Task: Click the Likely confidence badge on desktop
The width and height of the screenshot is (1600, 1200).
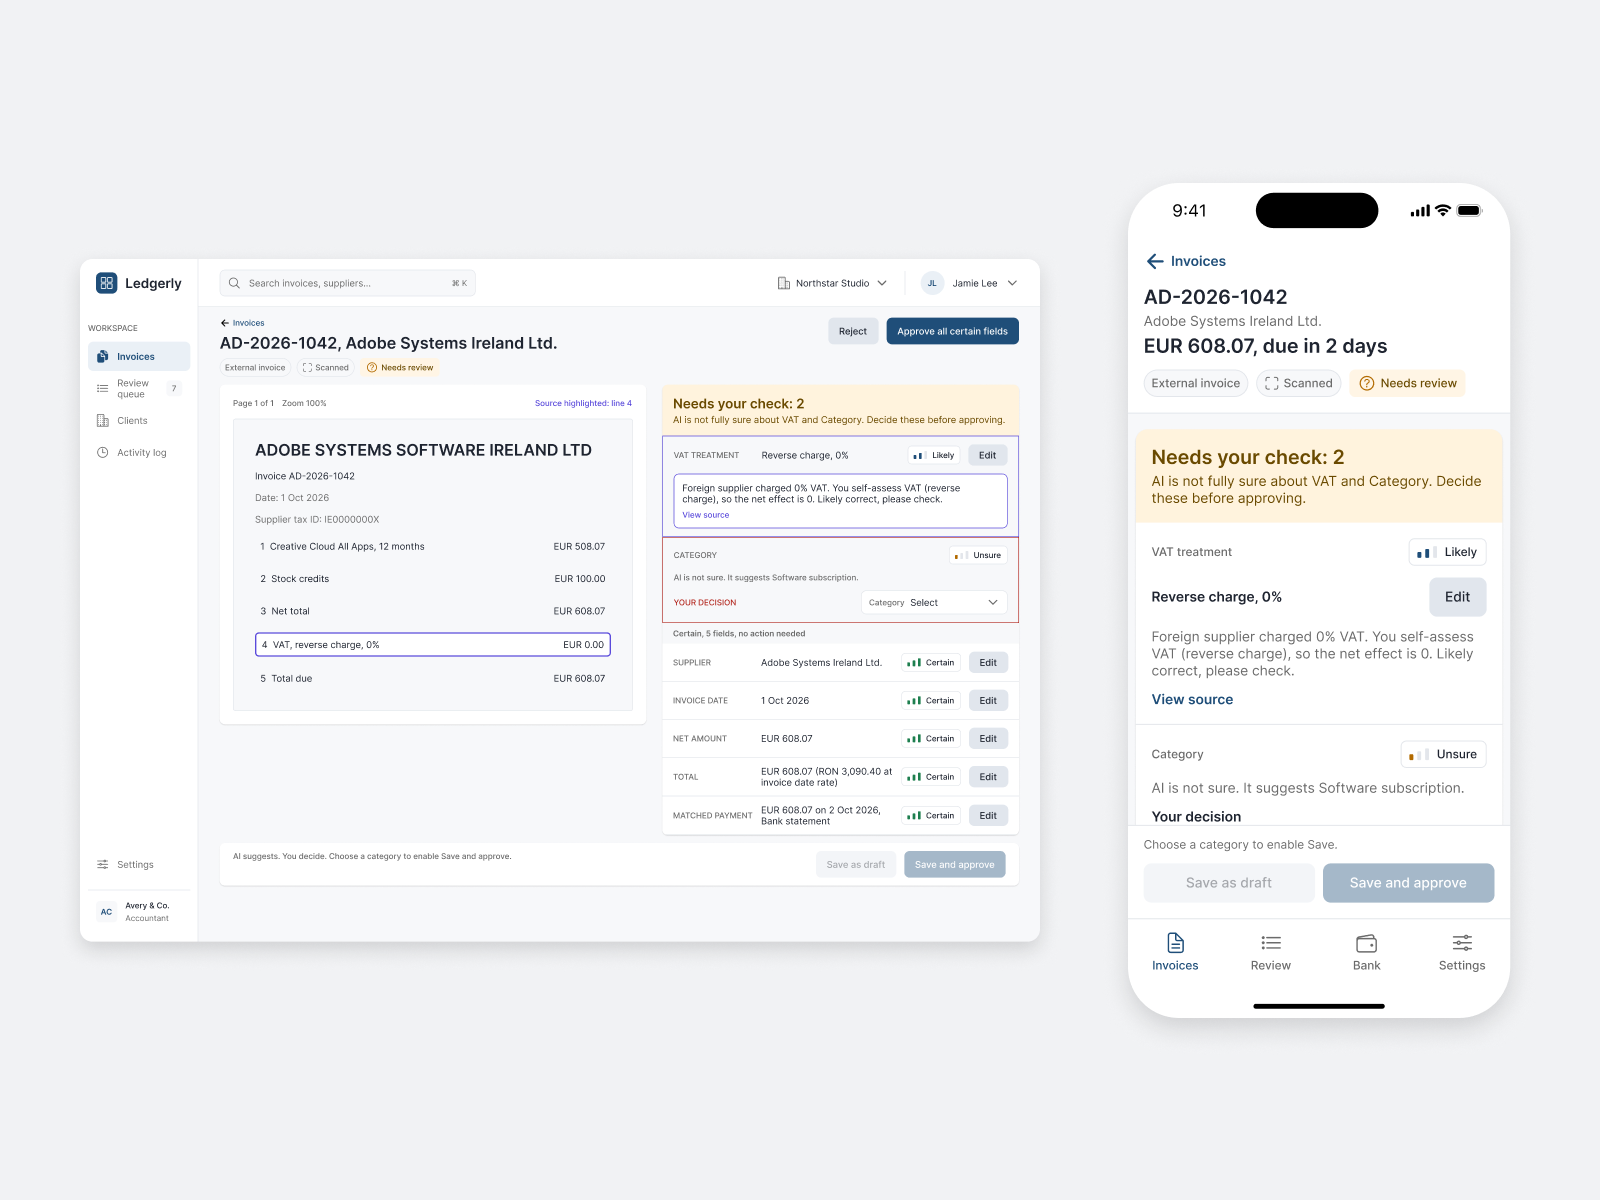Action: (x=935, y=455)
